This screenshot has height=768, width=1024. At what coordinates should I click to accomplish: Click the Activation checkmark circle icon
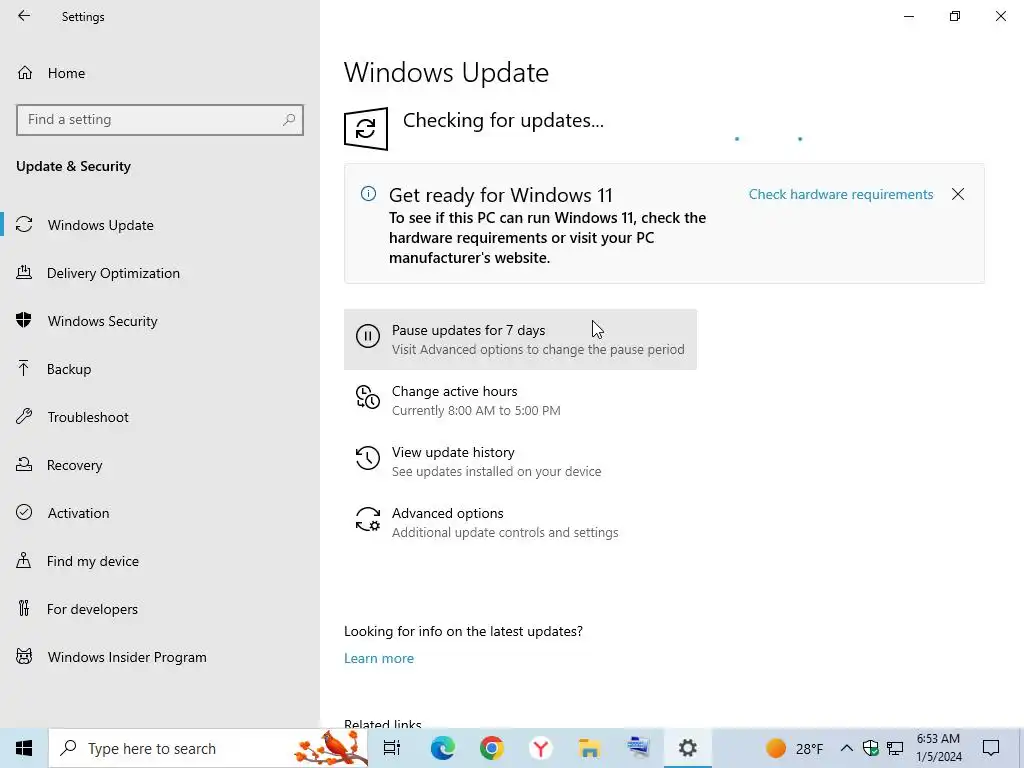[24, 513]
